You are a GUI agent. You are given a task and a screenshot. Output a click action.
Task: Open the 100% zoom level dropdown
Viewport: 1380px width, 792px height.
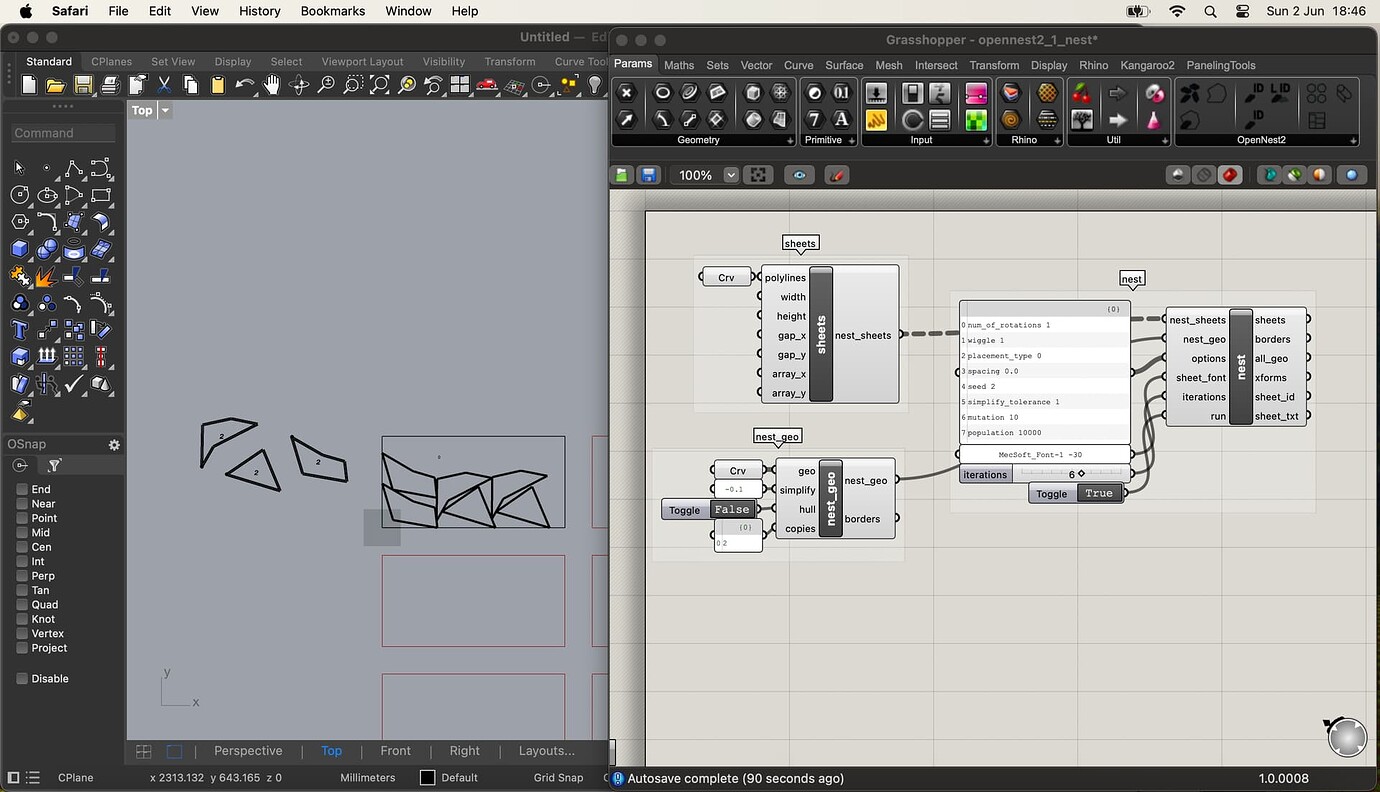(731, 175)
